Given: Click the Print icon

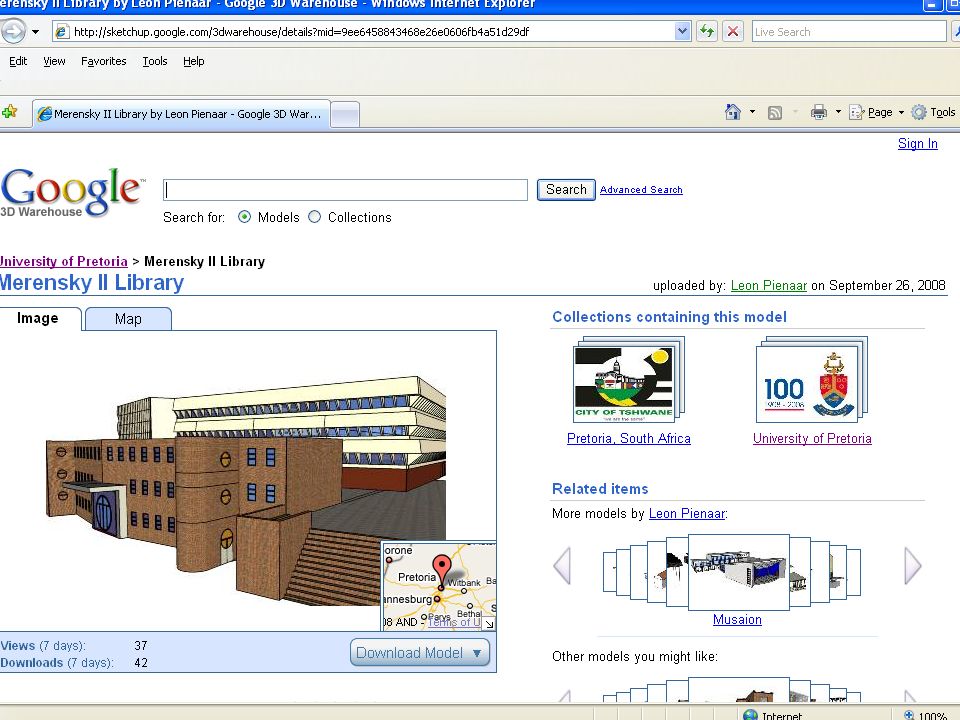Looking at the screenshot, I should pyautogui.click(x=819, y=112).
